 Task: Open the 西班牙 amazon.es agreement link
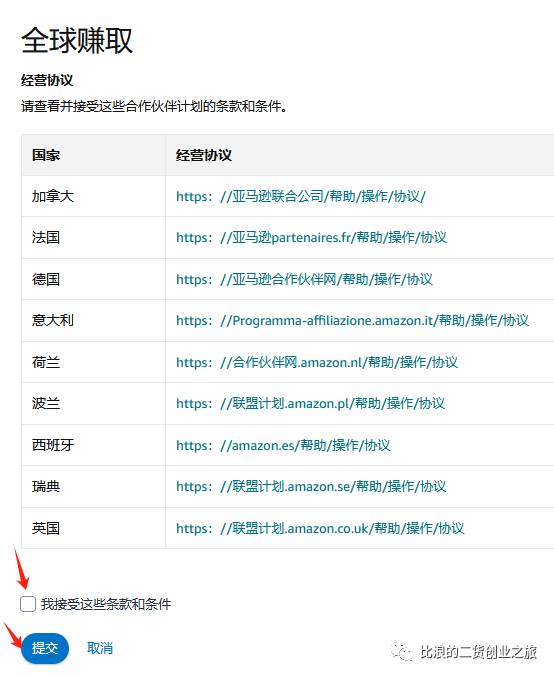(x=283, y=445)
